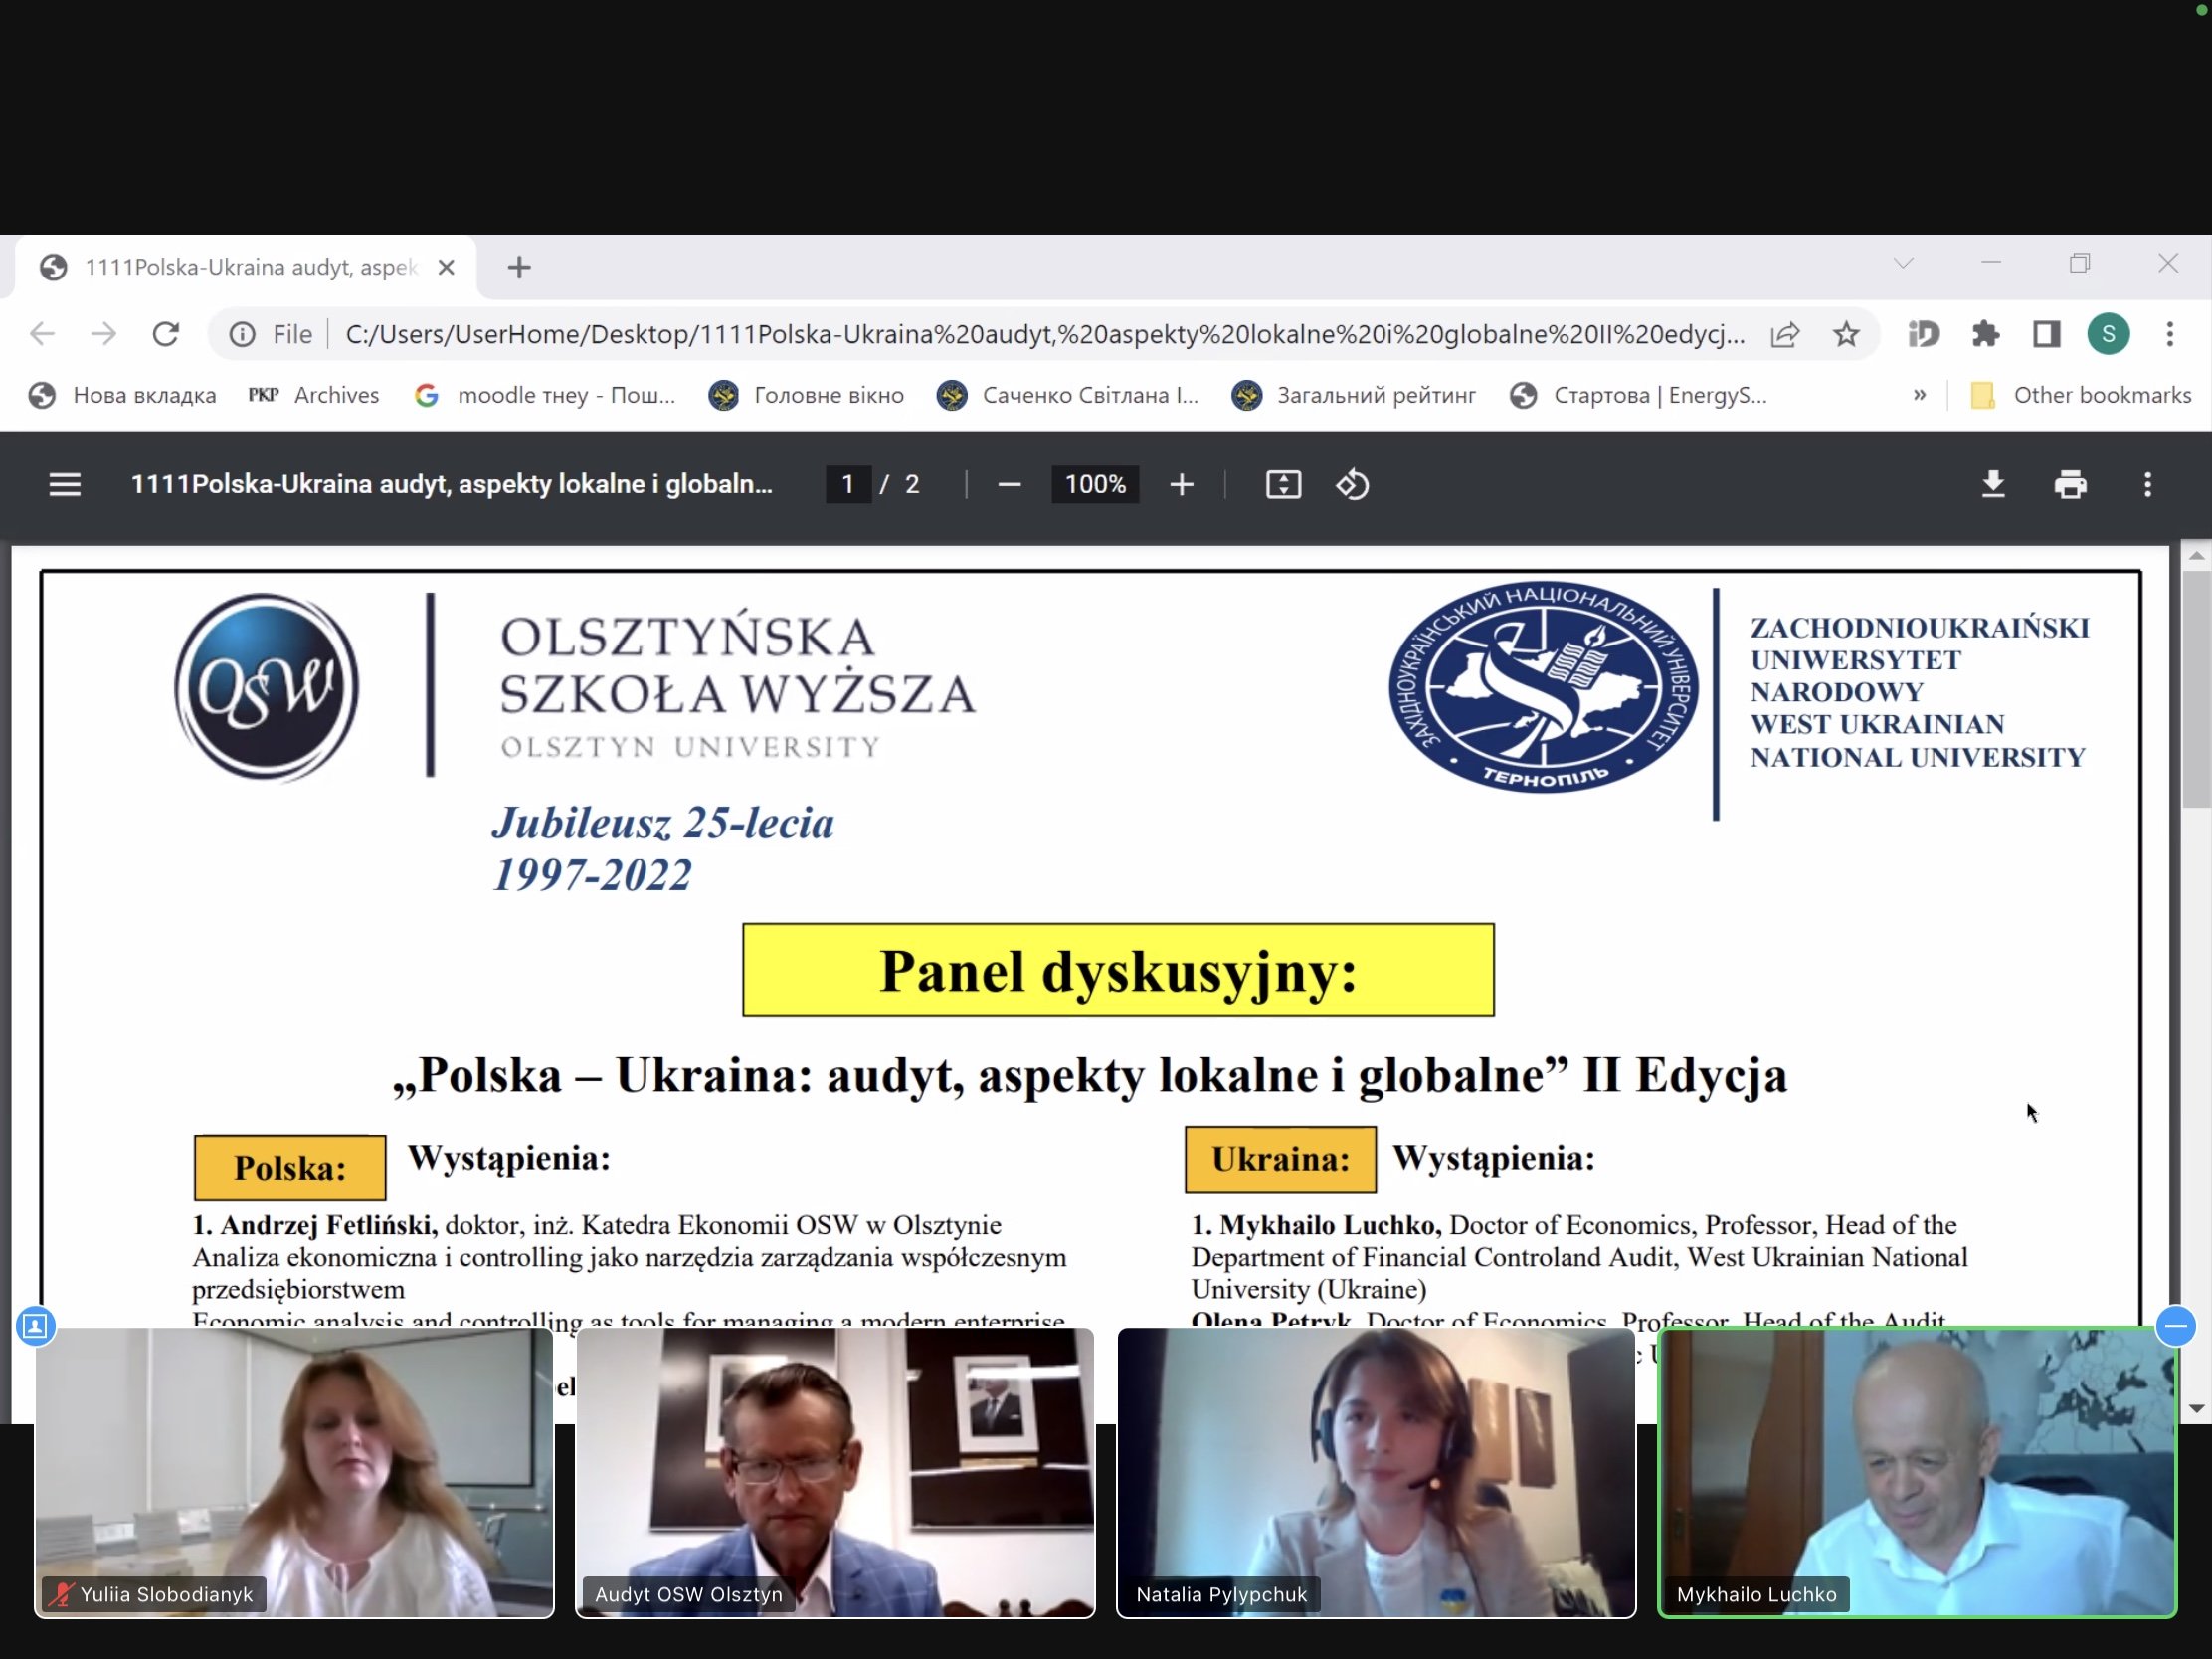2212x1659 pixels.
Task: Open the Other bookmarks folder
Action: 2081,395
